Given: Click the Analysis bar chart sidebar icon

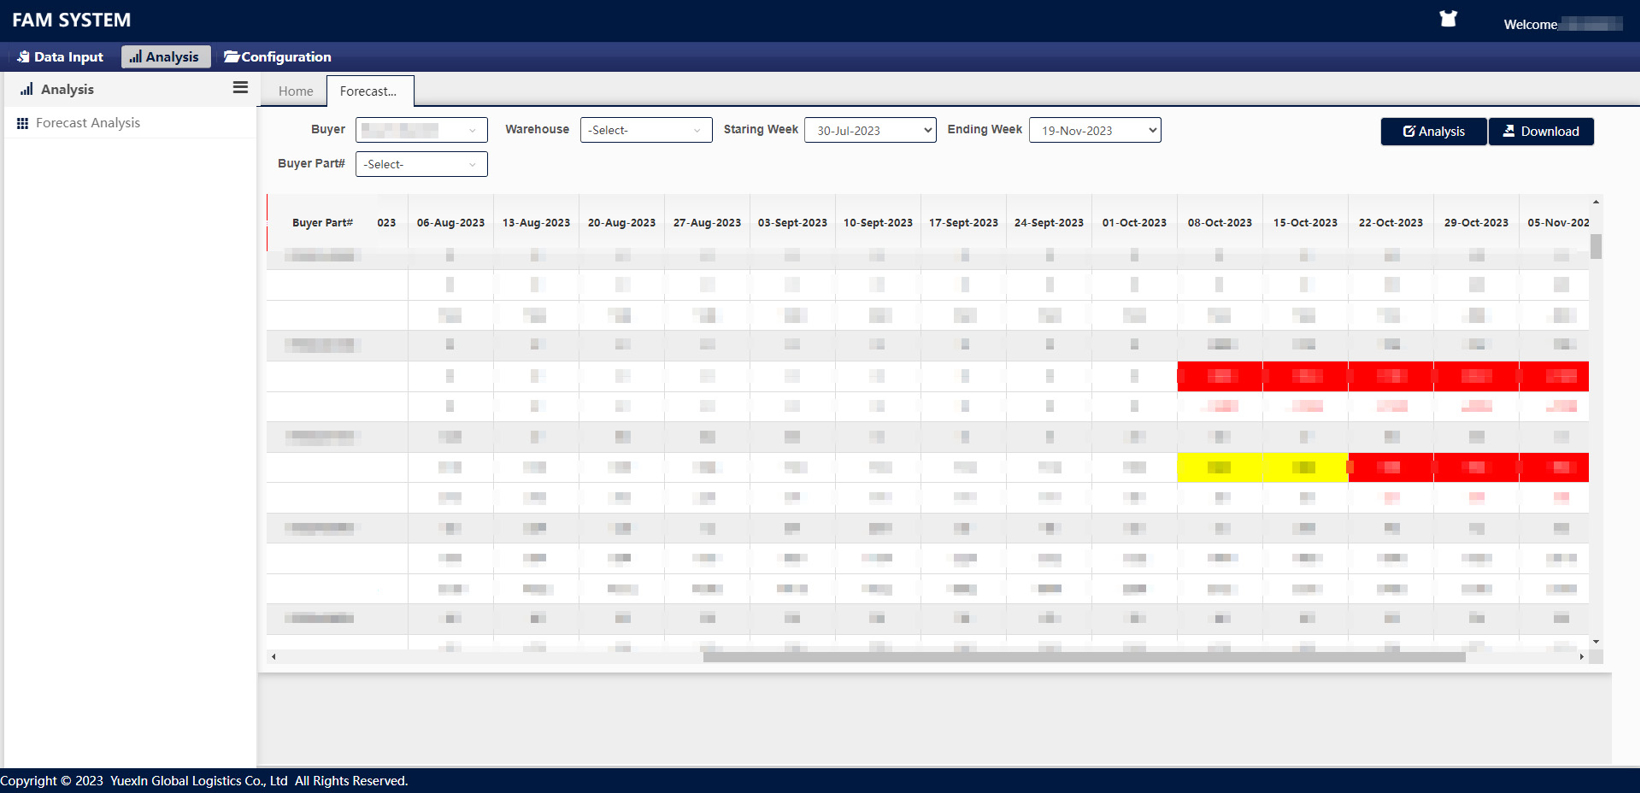Looking at the screenshot, I should (x=27, y=89).
